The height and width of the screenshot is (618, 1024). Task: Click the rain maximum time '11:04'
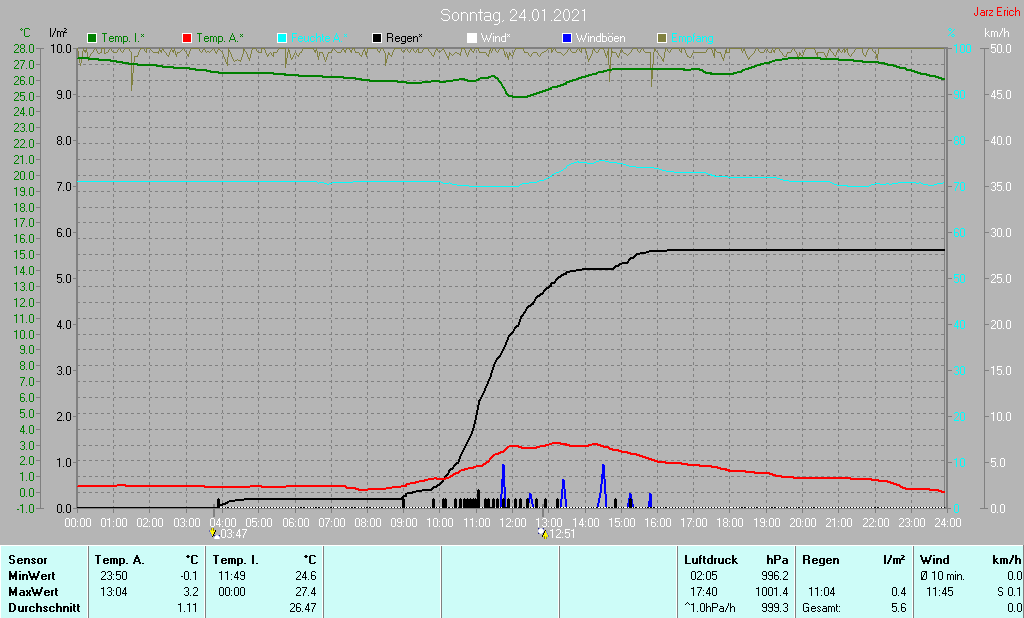(x=822, y=592)
